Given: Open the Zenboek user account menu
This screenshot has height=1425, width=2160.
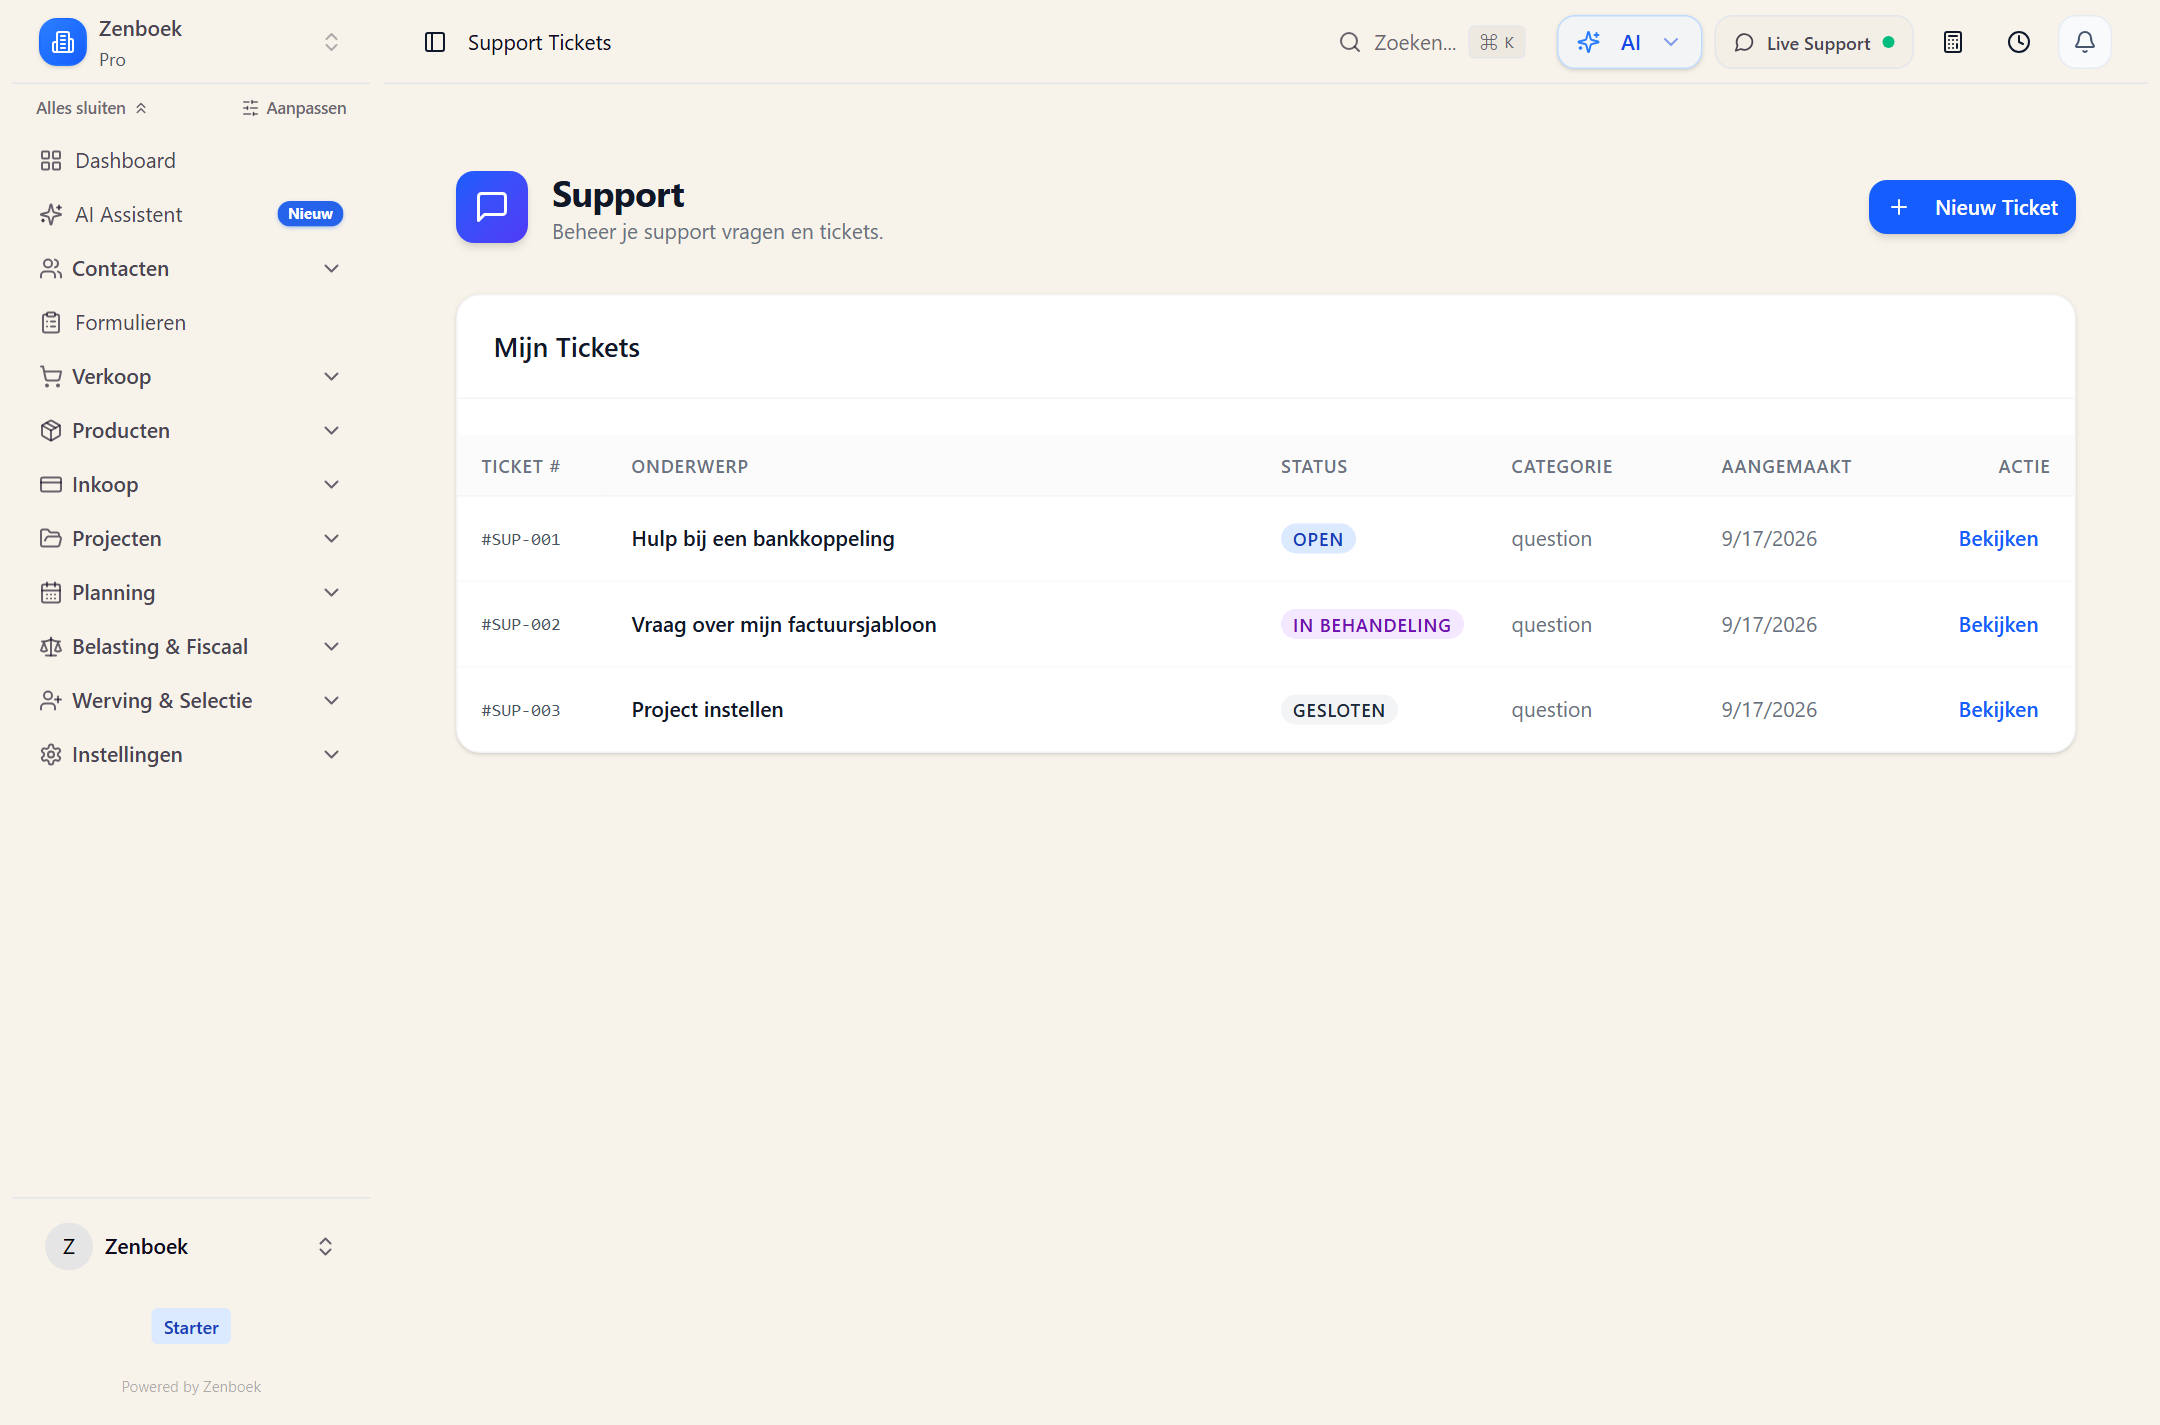Looking at the screenshot, I should (190, 1247).
